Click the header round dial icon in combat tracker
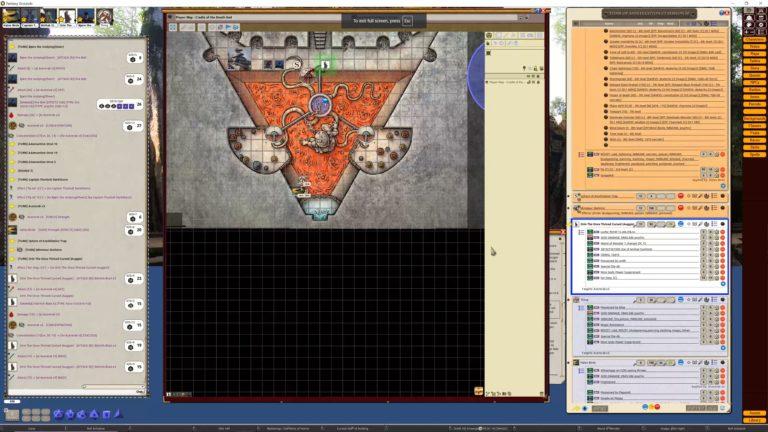768x432 pixels. coord(706,24)
